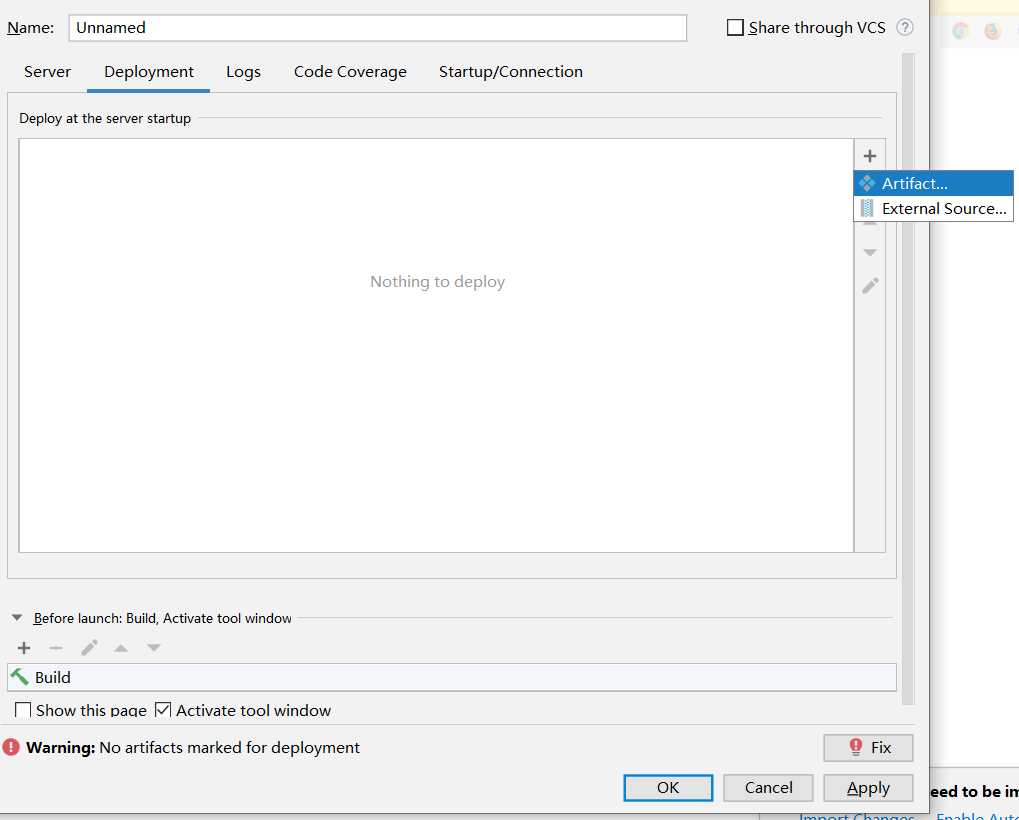Image resolution: width=1019 pixels, height=820 pixels.
Task: Move before launch task up
Action: click(x=121, y=648)
